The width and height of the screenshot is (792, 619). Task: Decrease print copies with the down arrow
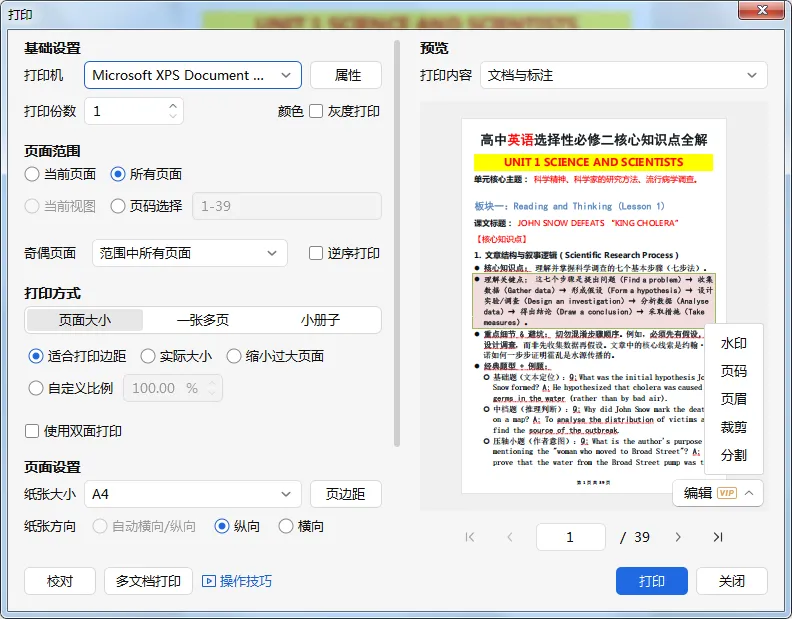(x=173, y=116)
